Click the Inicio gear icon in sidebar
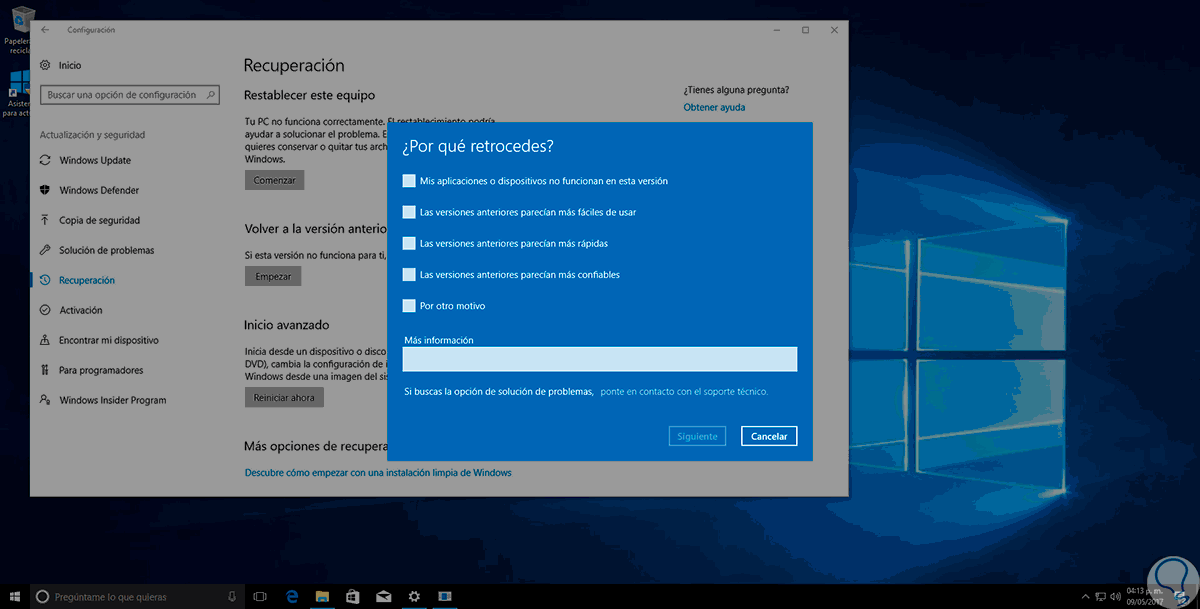 (x=45, y=65)
